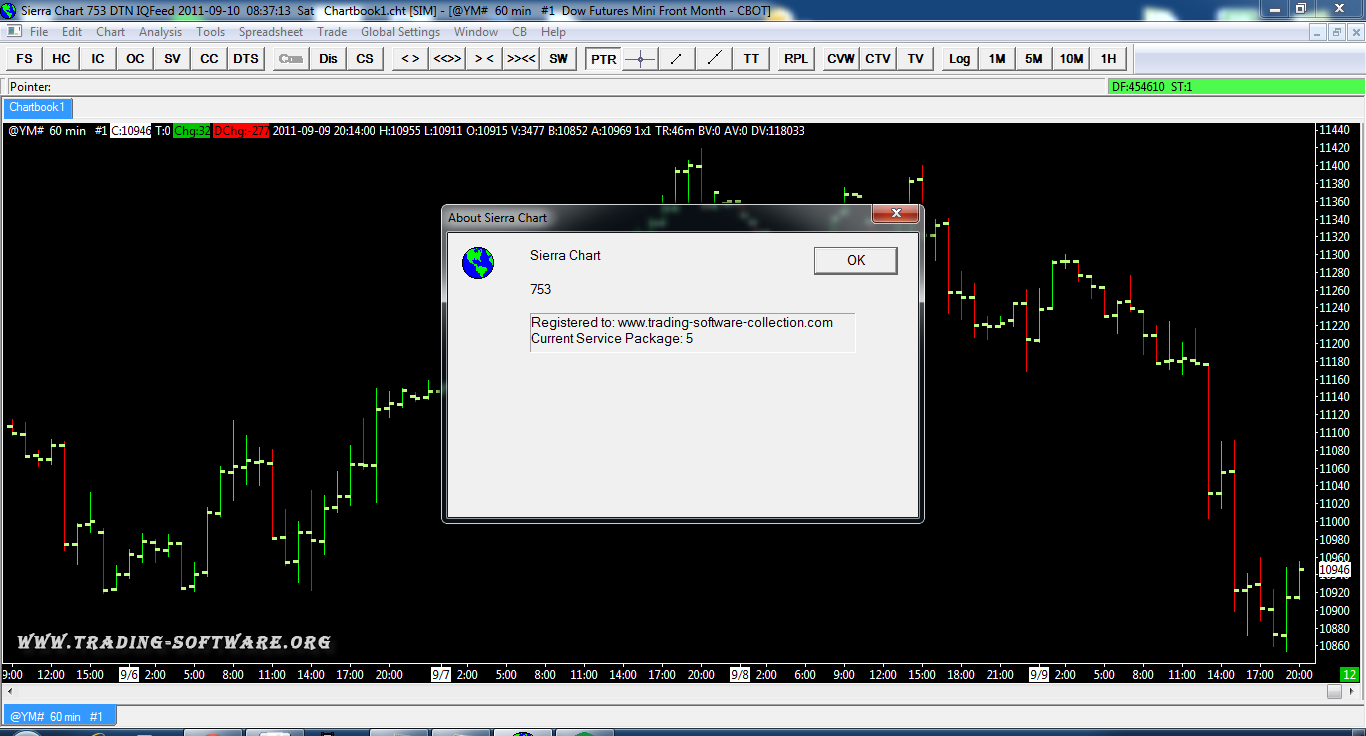Click the globe icon in About dialog

[478, 263]
